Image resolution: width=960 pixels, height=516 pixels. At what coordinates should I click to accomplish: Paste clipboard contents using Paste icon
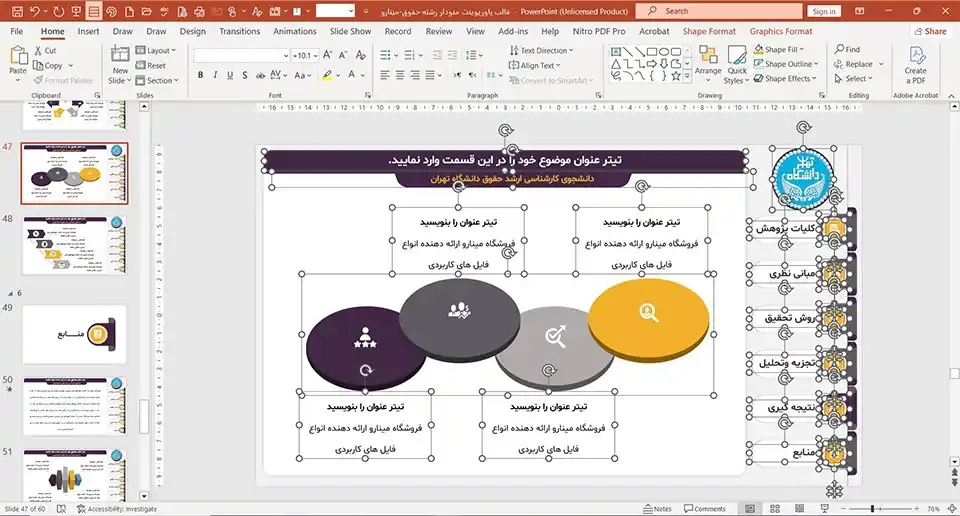[18, 56]
